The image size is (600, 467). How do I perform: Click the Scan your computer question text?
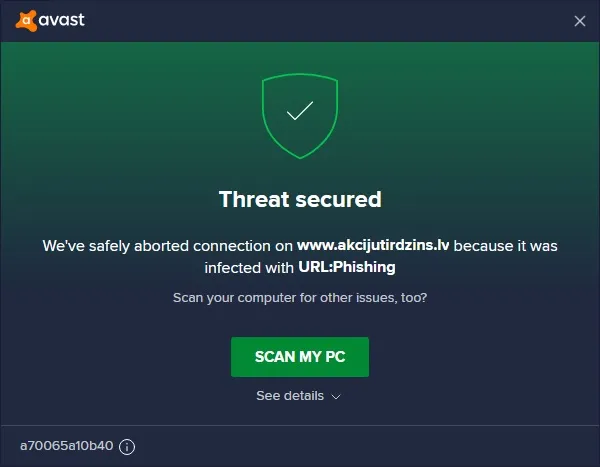pos(300,298)
